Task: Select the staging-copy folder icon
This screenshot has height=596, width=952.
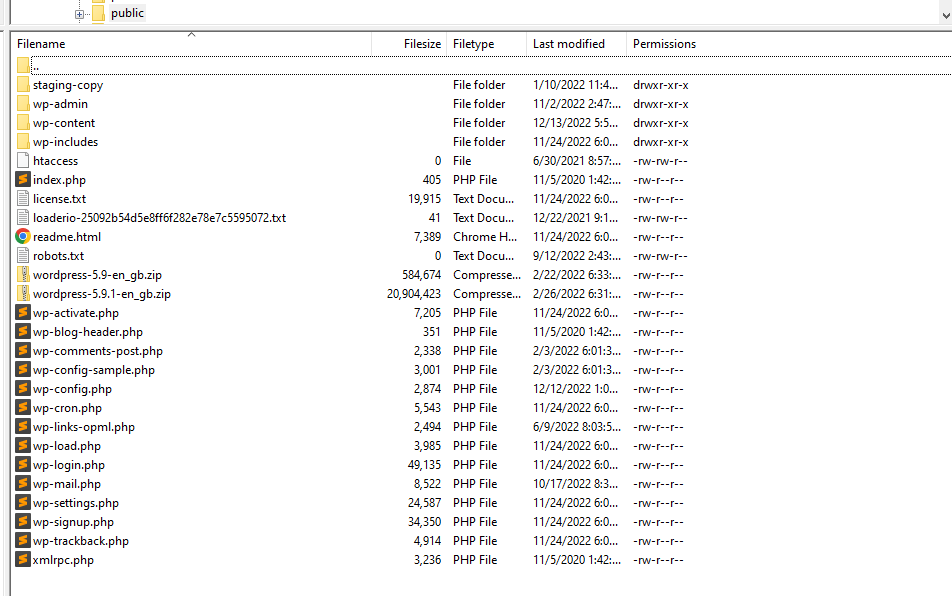Action: (x=23, y=84)
